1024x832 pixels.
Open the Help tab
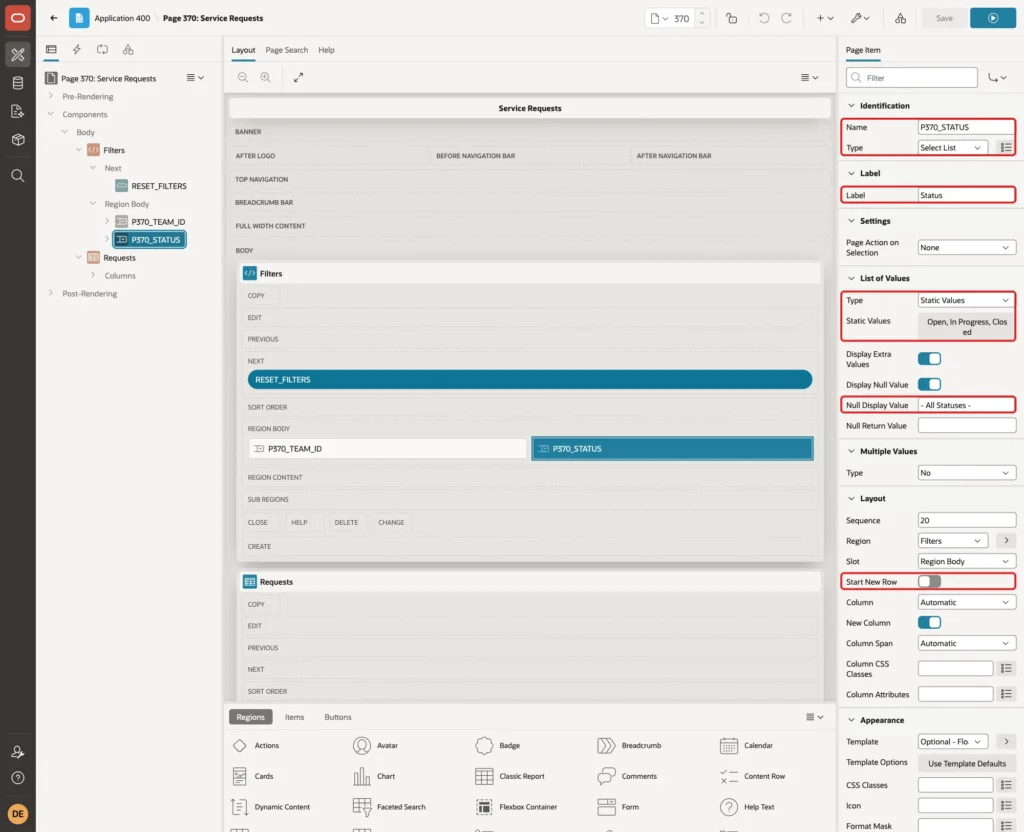click(x=327, y=50)
